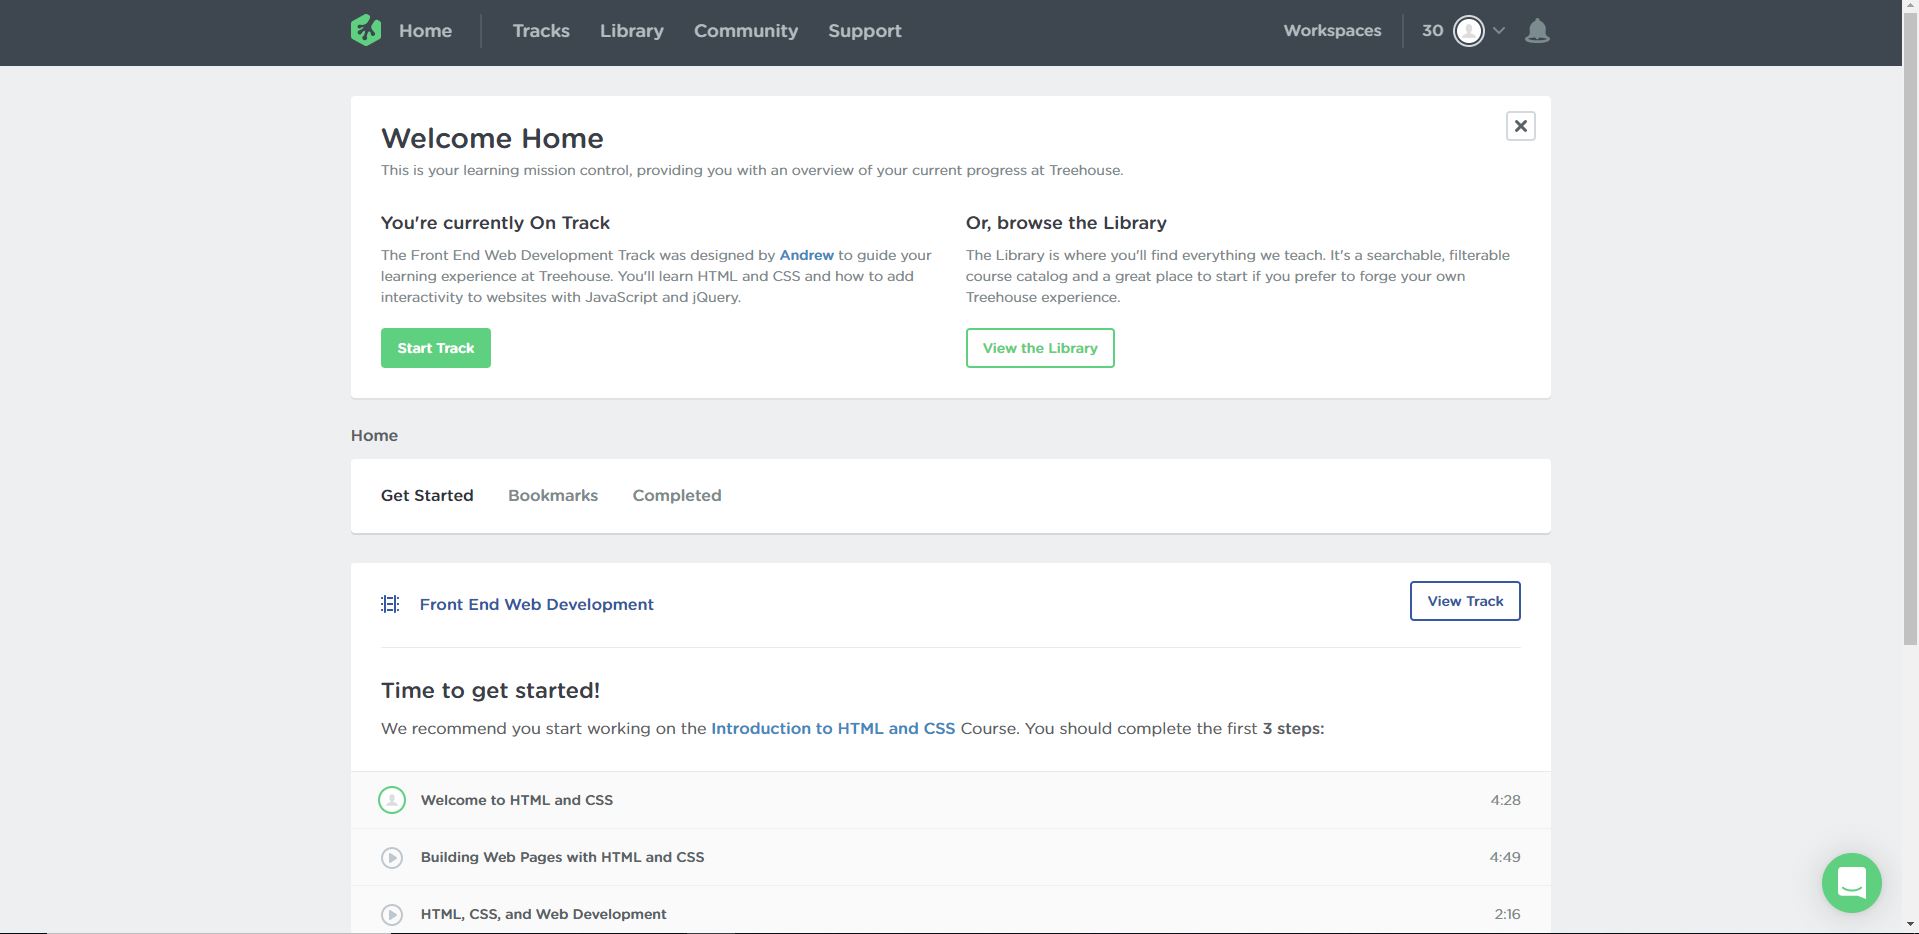The width and height of the screenshot is (1919, 934).
Task: Open the chat support bubble
Action: (x=1851, y=882)
